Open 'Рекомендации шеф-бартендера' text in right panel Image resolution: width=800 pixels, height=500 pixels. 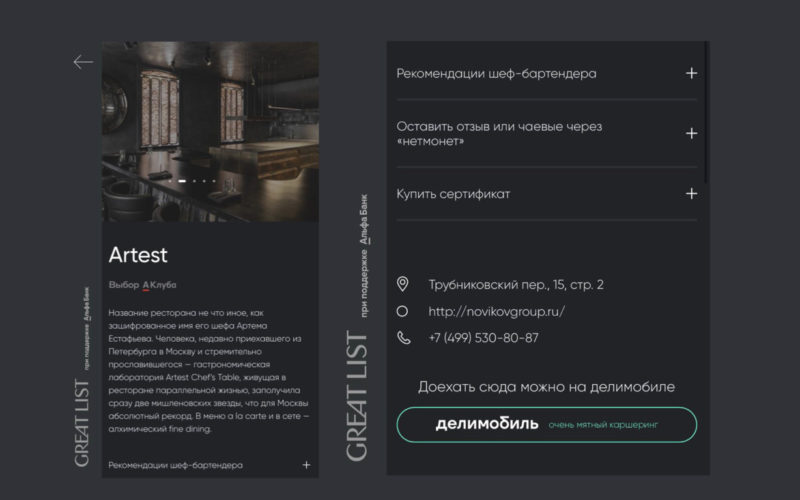(496, 73)
